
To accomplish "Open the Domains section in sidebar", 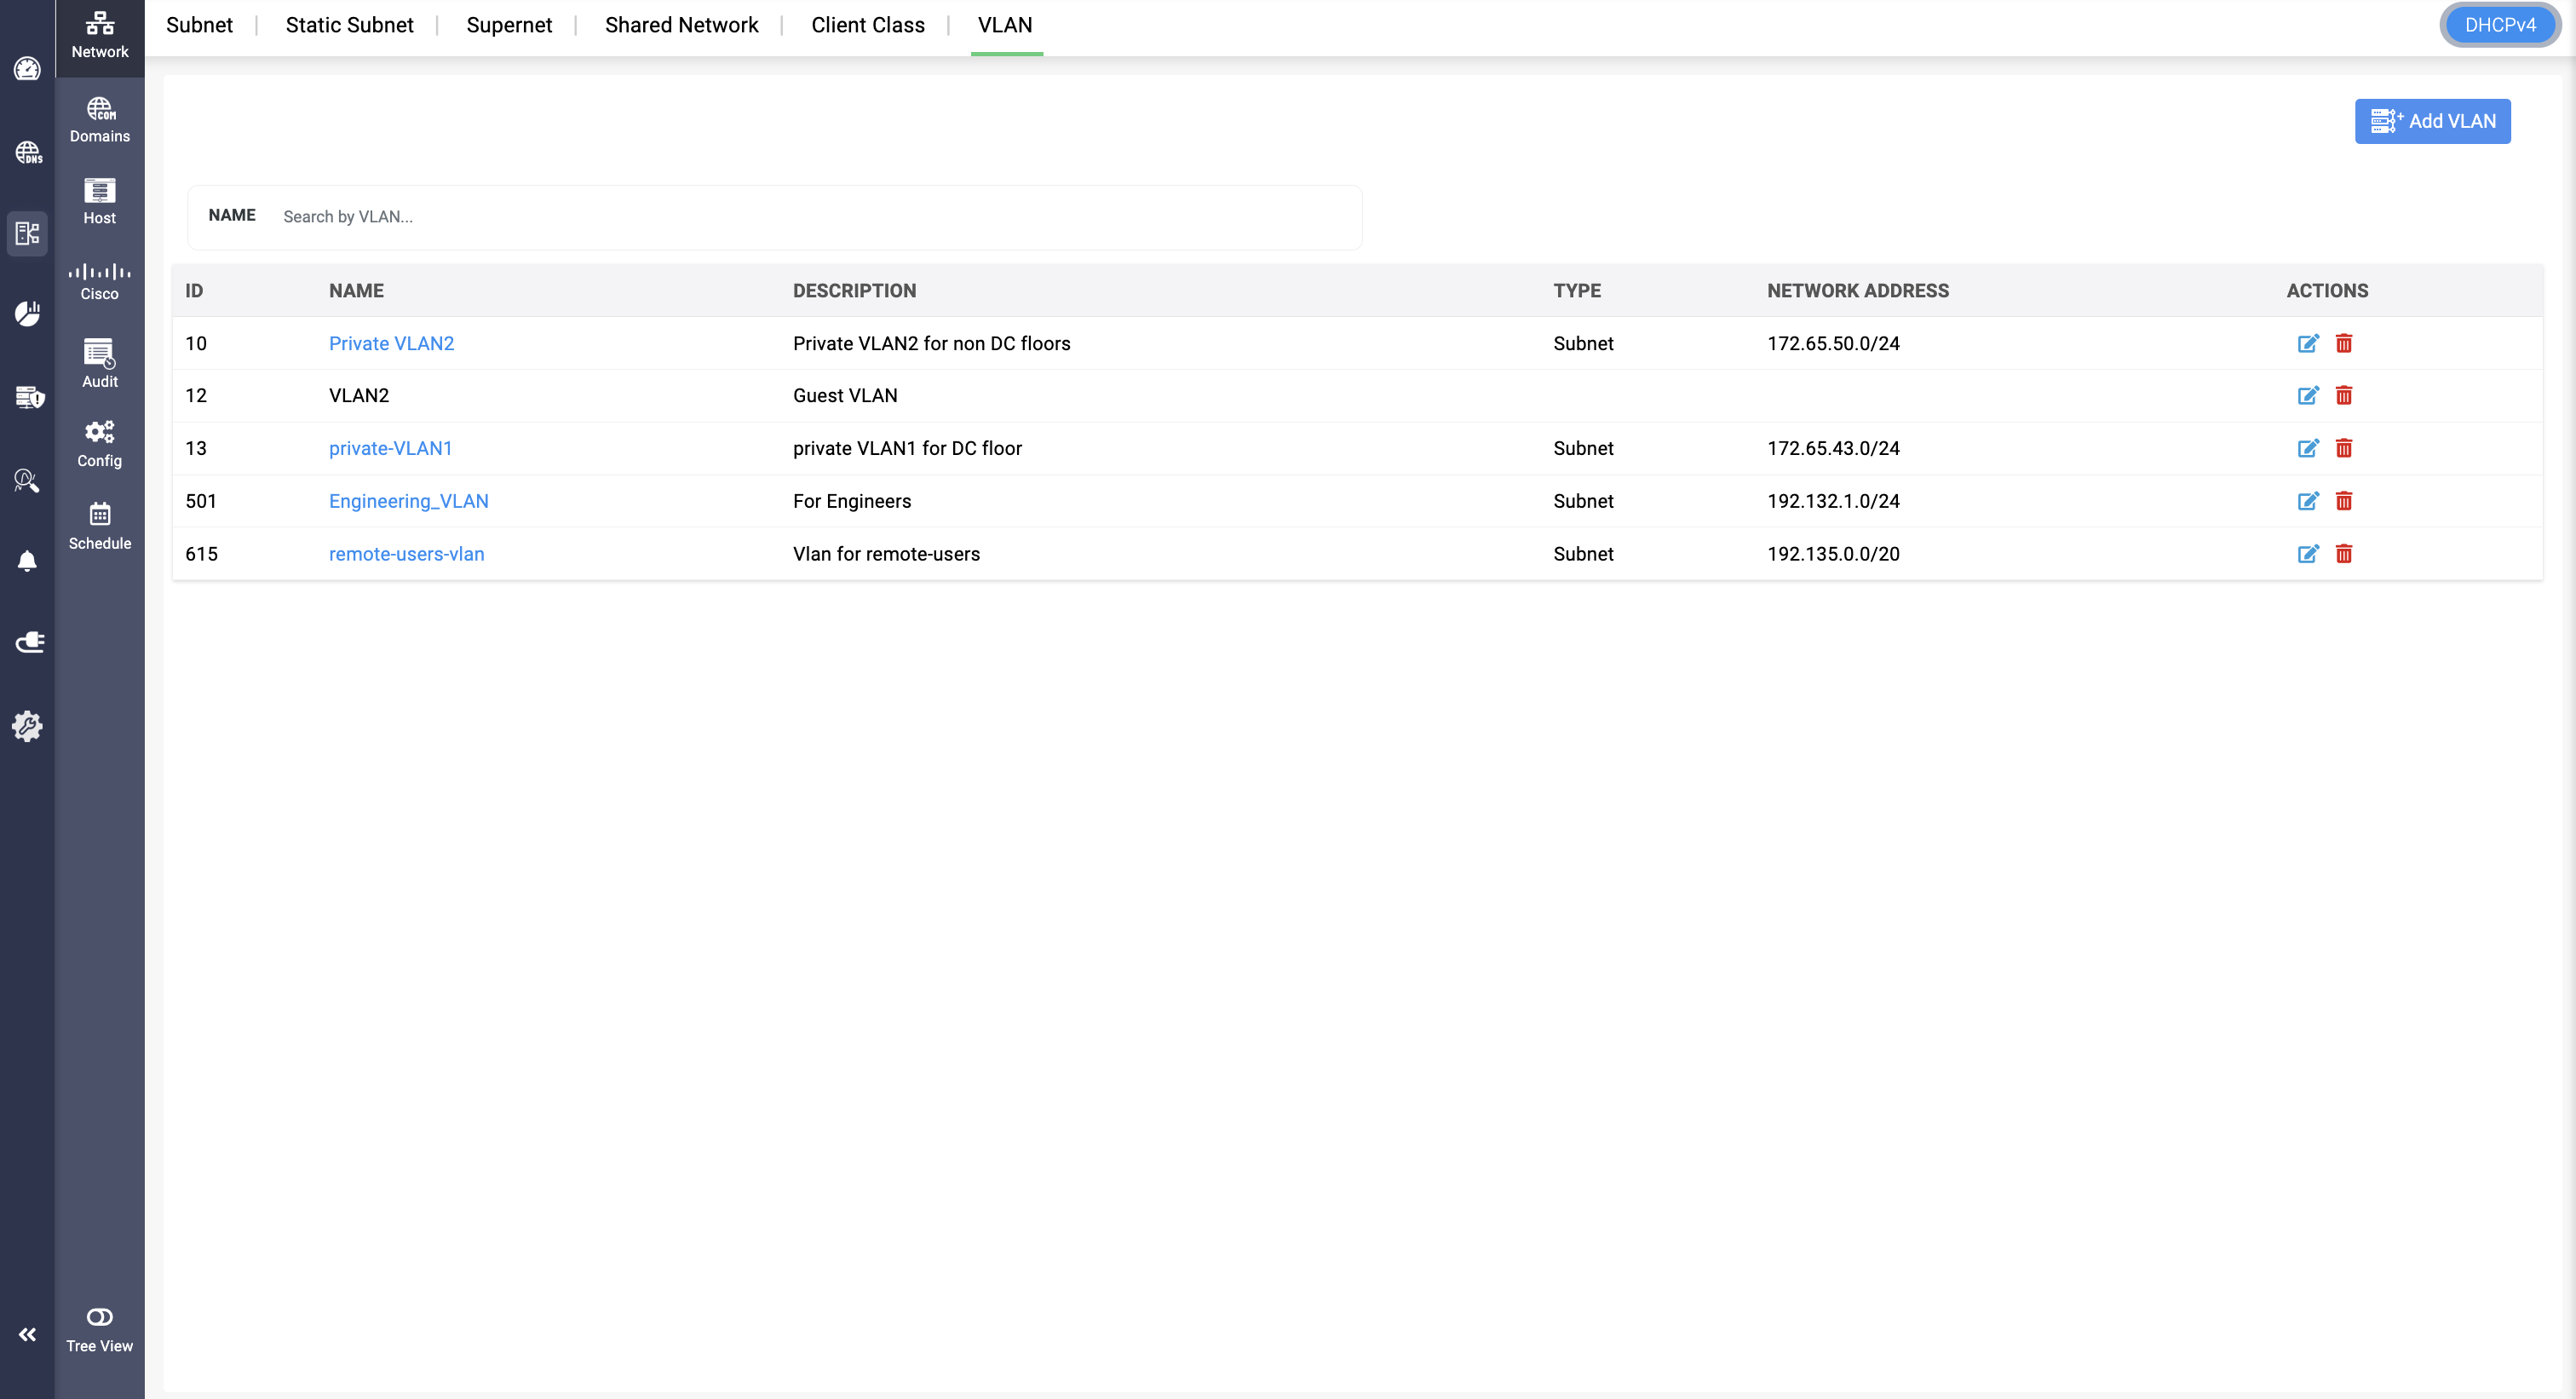I will tap(99, 119).
